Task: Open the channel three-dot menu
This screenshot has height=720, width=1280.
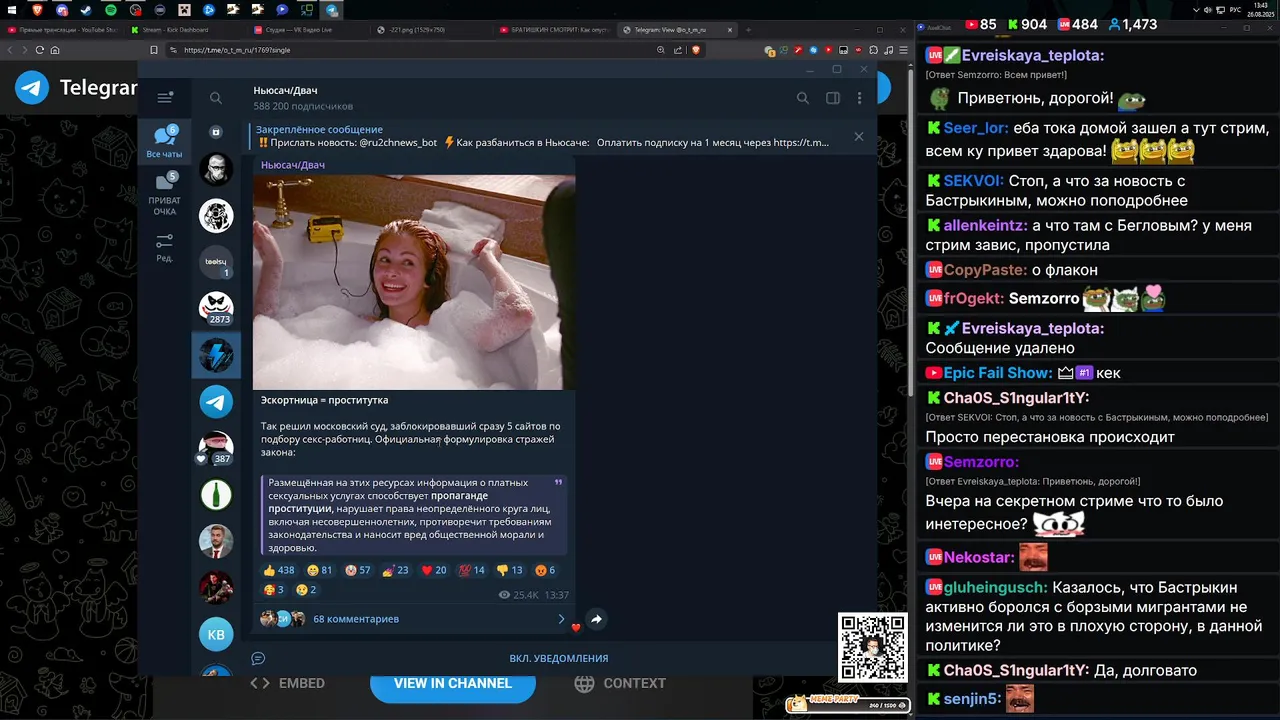Action: point(859,98)
